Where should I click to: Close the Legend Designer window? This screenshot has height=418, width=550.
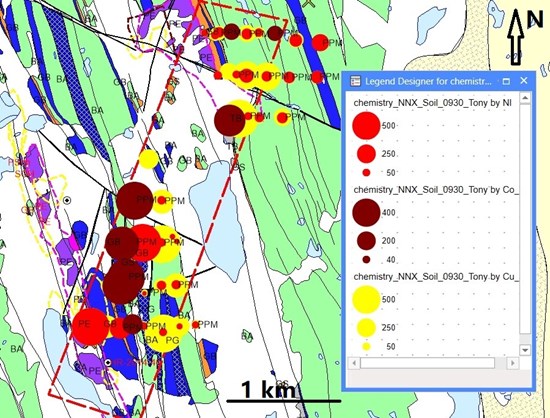coord(524,81)
